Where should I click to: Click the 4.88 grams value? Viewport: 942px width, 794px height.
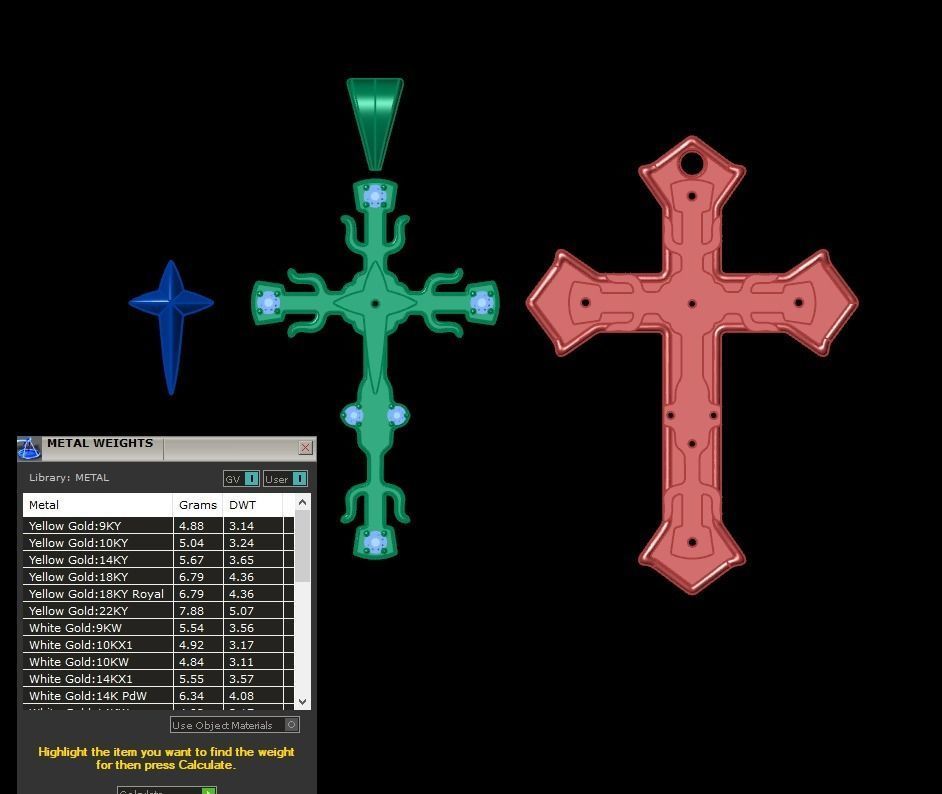click(192, 526)
